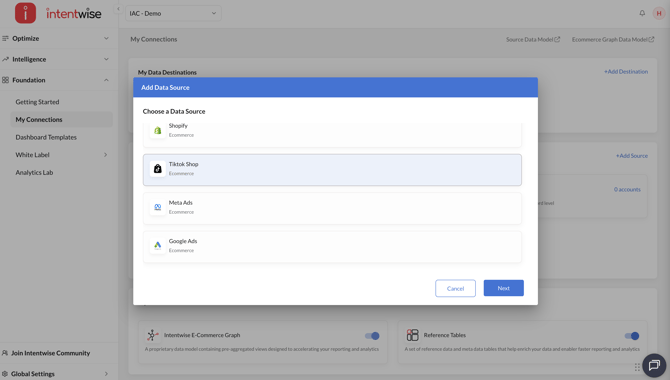Click the Optimize sidebar icon
Image resolution: width=670 pixels, height=380 pixels.
click(6, 38)
